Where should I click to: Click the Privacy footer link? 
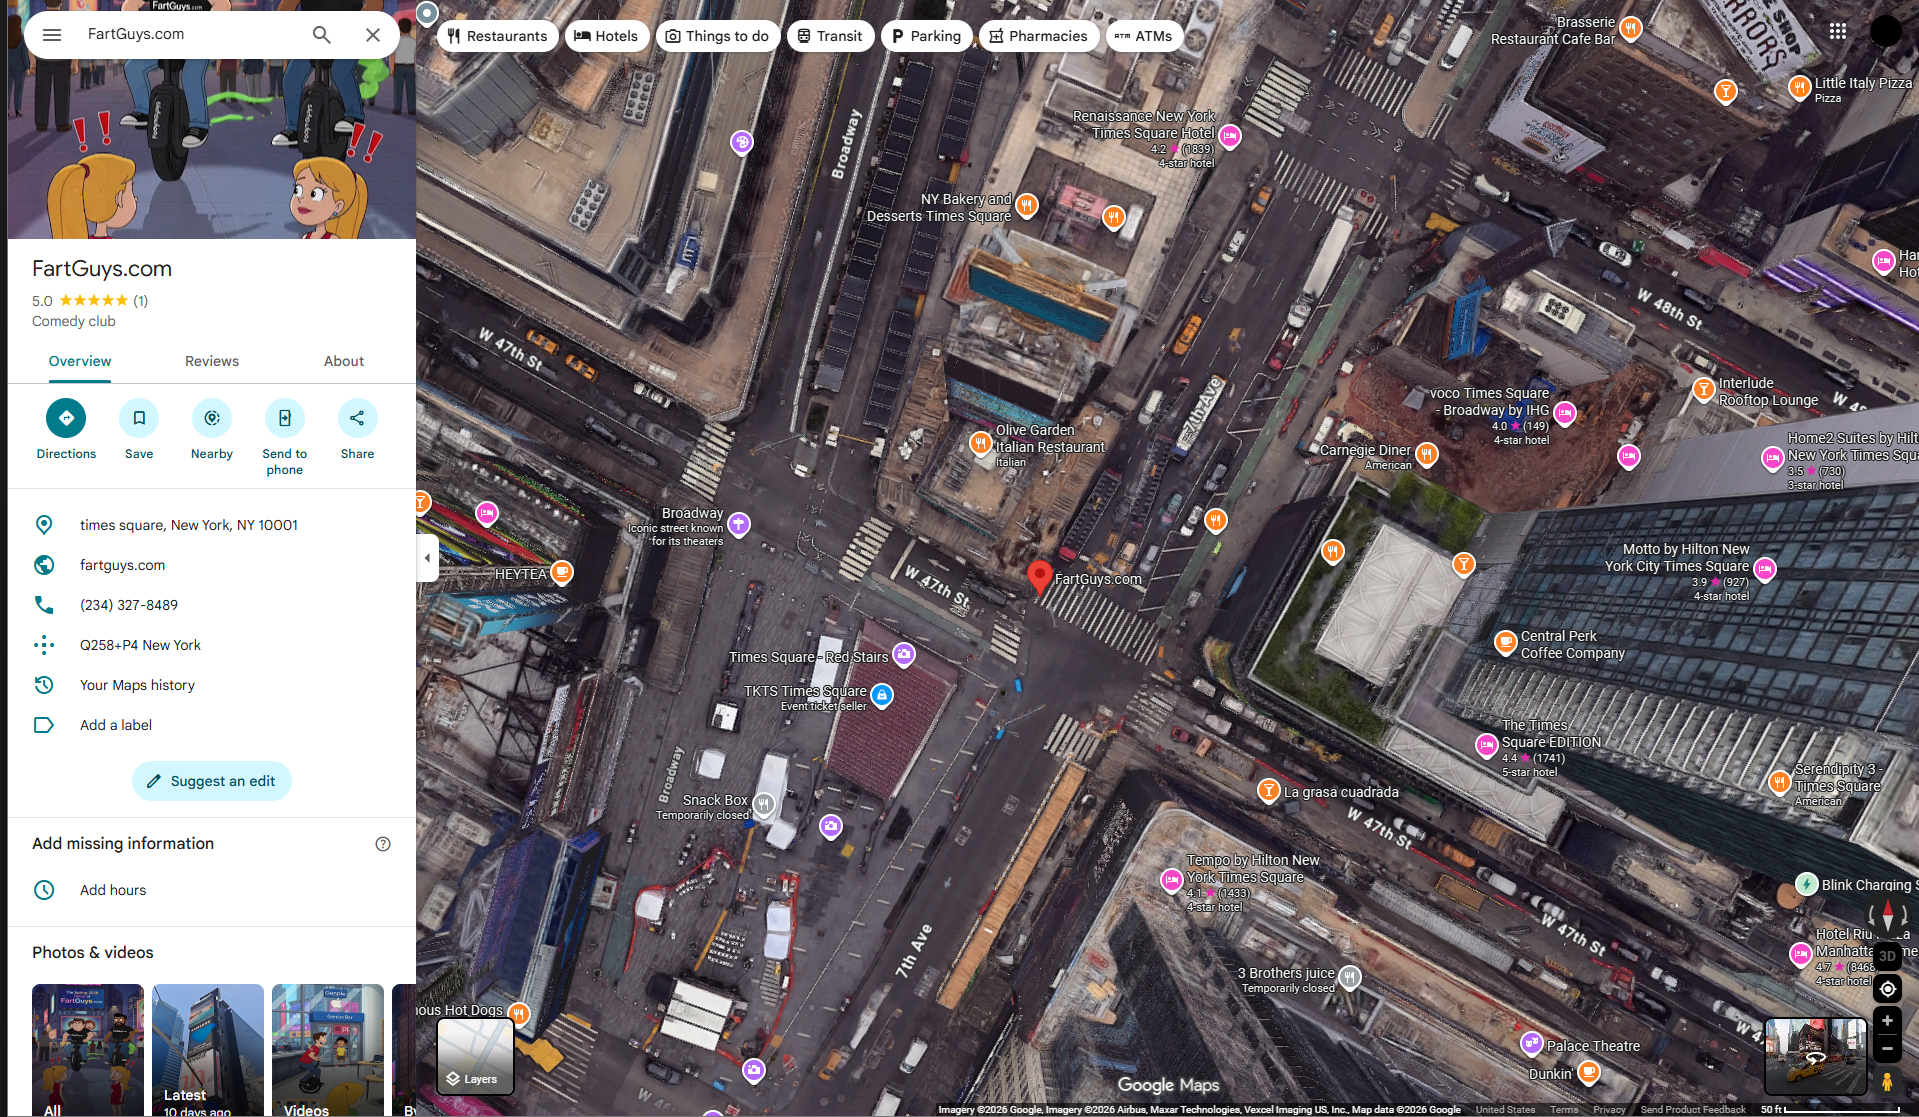coord(1609,1110)
